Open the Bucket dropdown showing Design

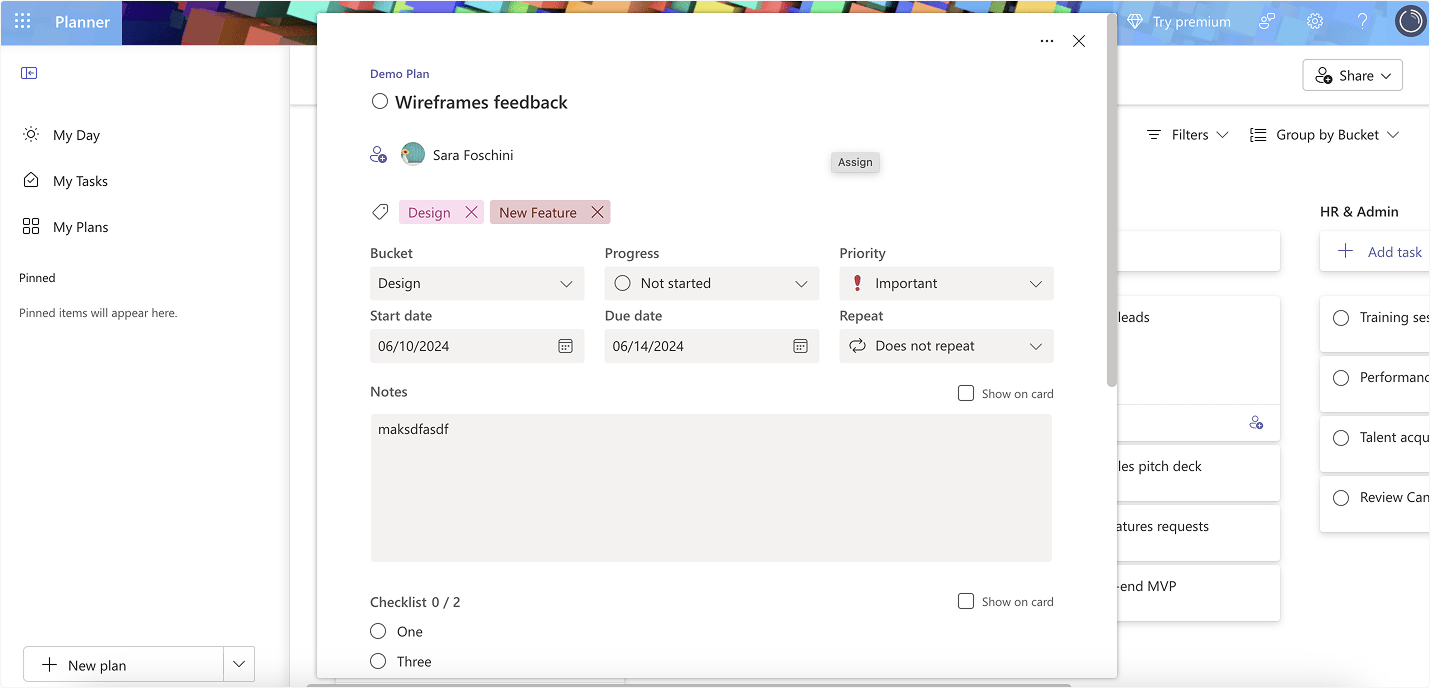477,283
